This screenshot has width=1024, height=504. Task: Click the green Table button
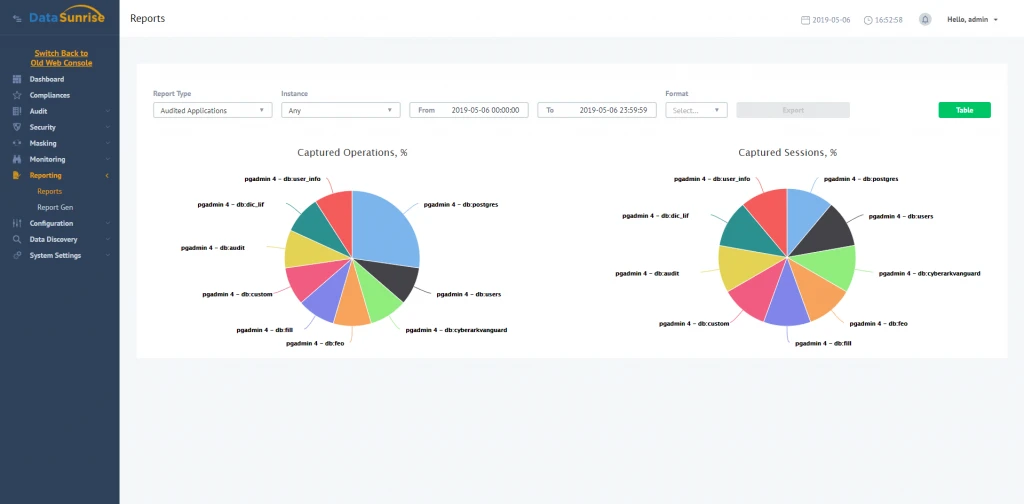(x=964, y=110)
